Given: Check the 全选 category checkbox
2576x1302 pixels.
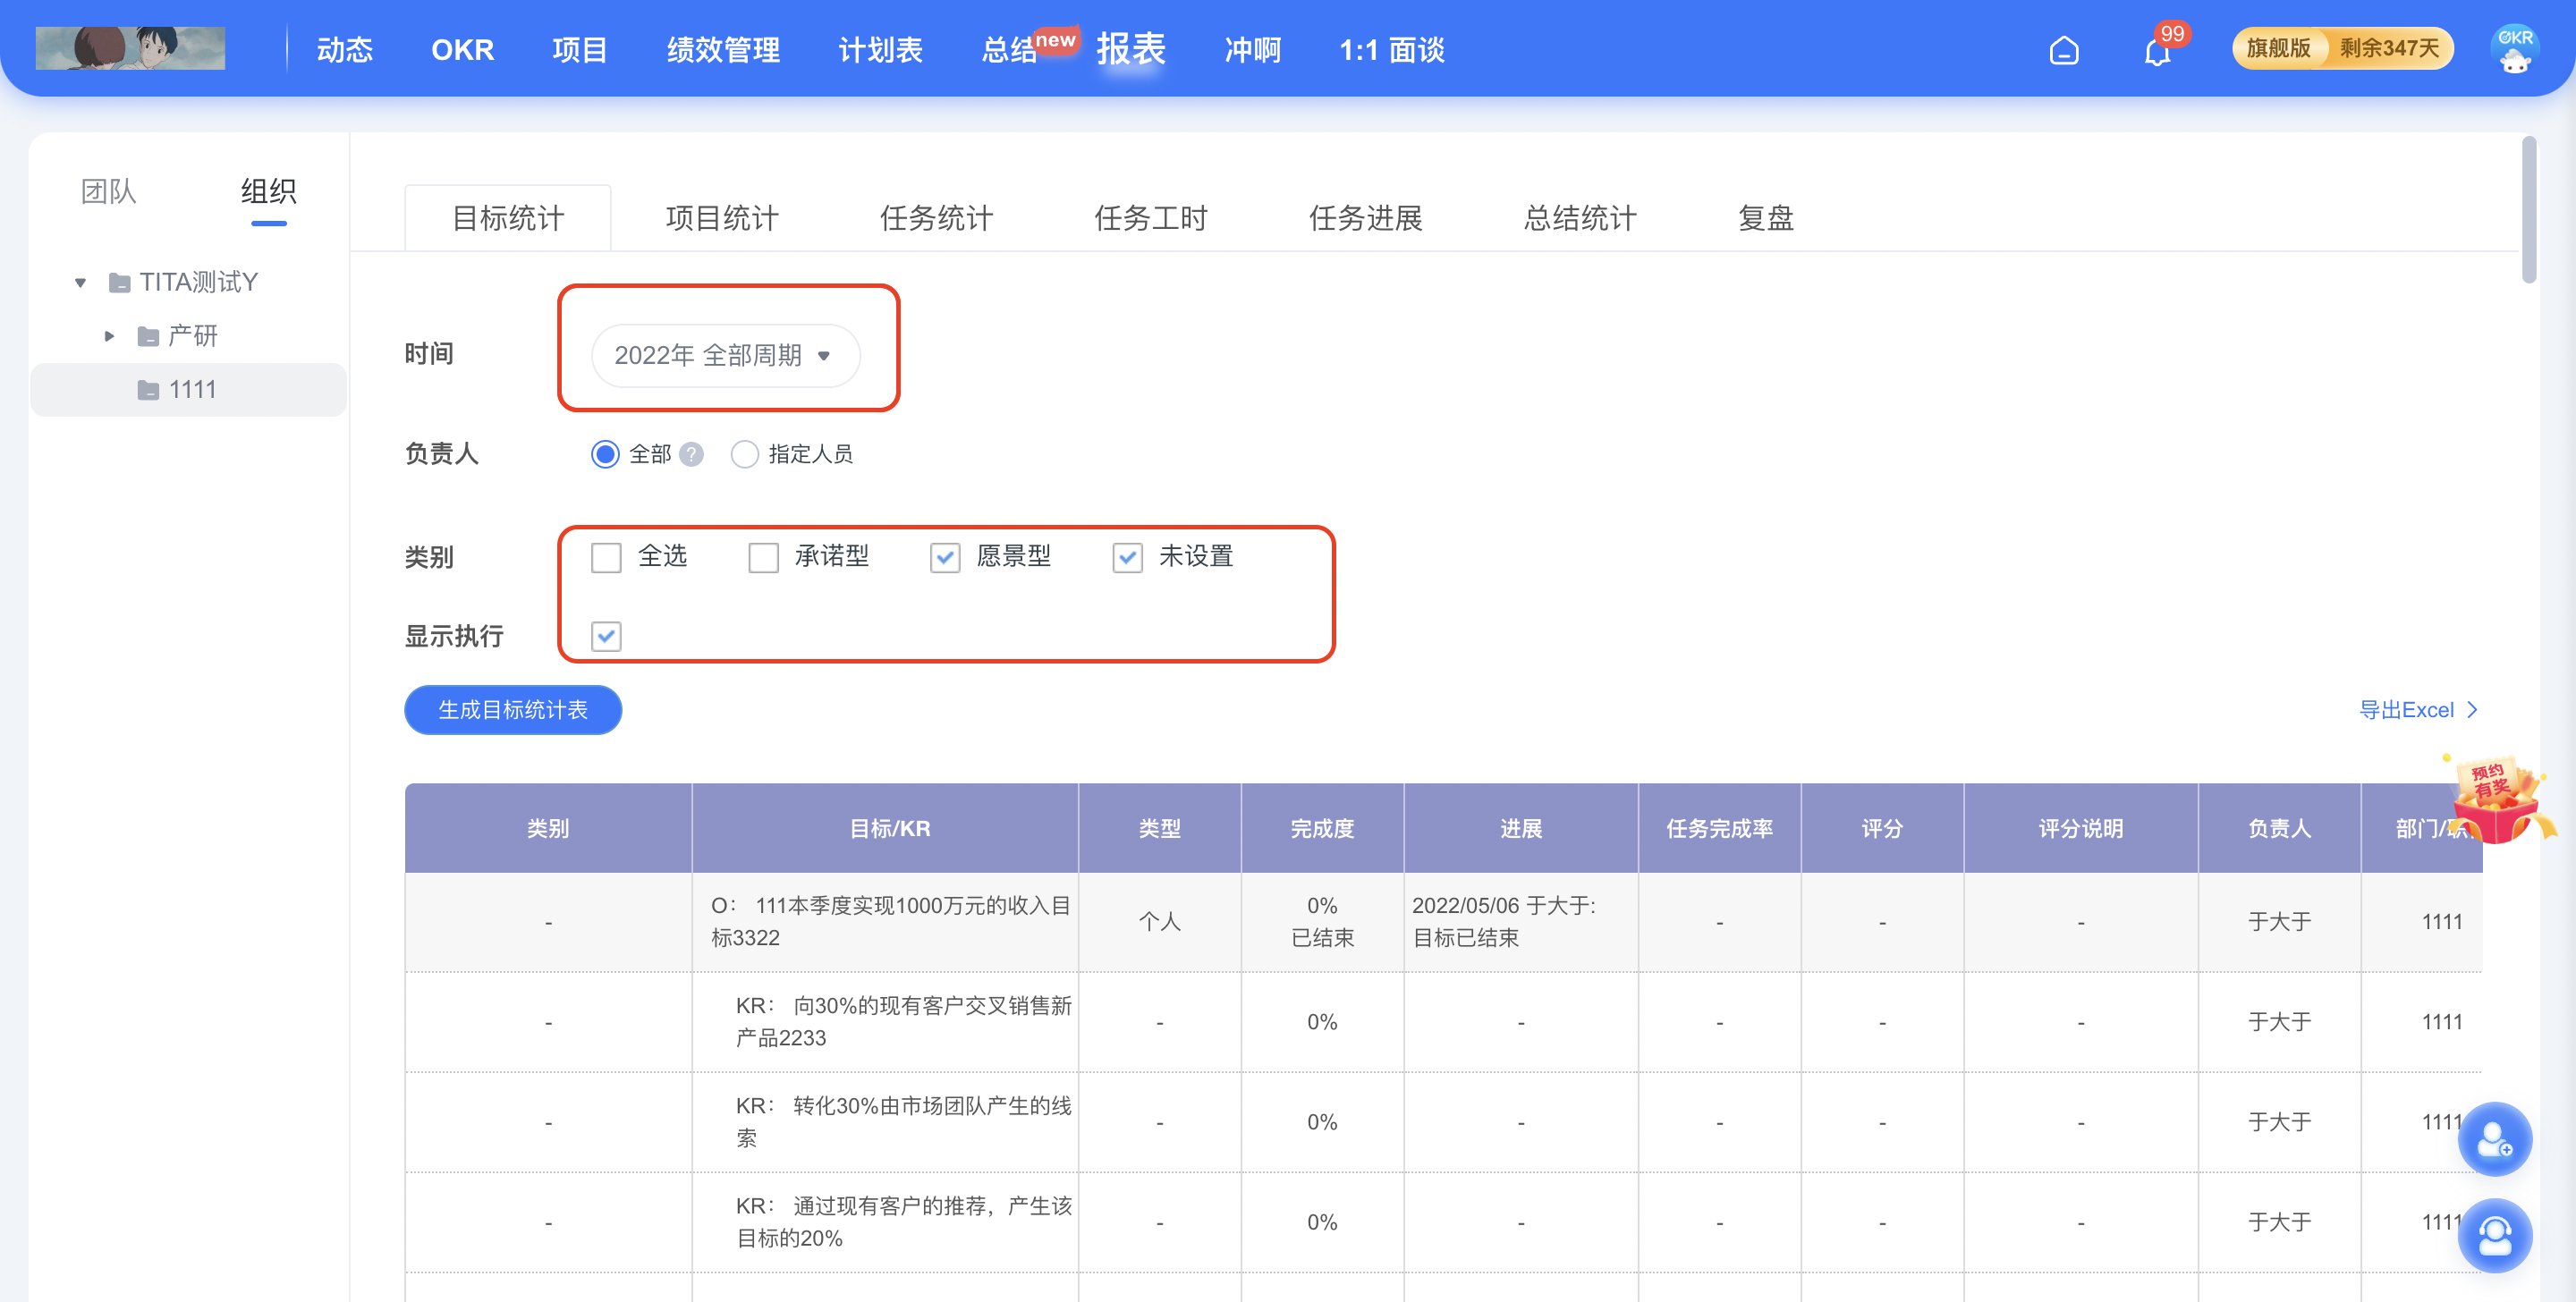Looking at the screenshot, I should pos(606,557).
